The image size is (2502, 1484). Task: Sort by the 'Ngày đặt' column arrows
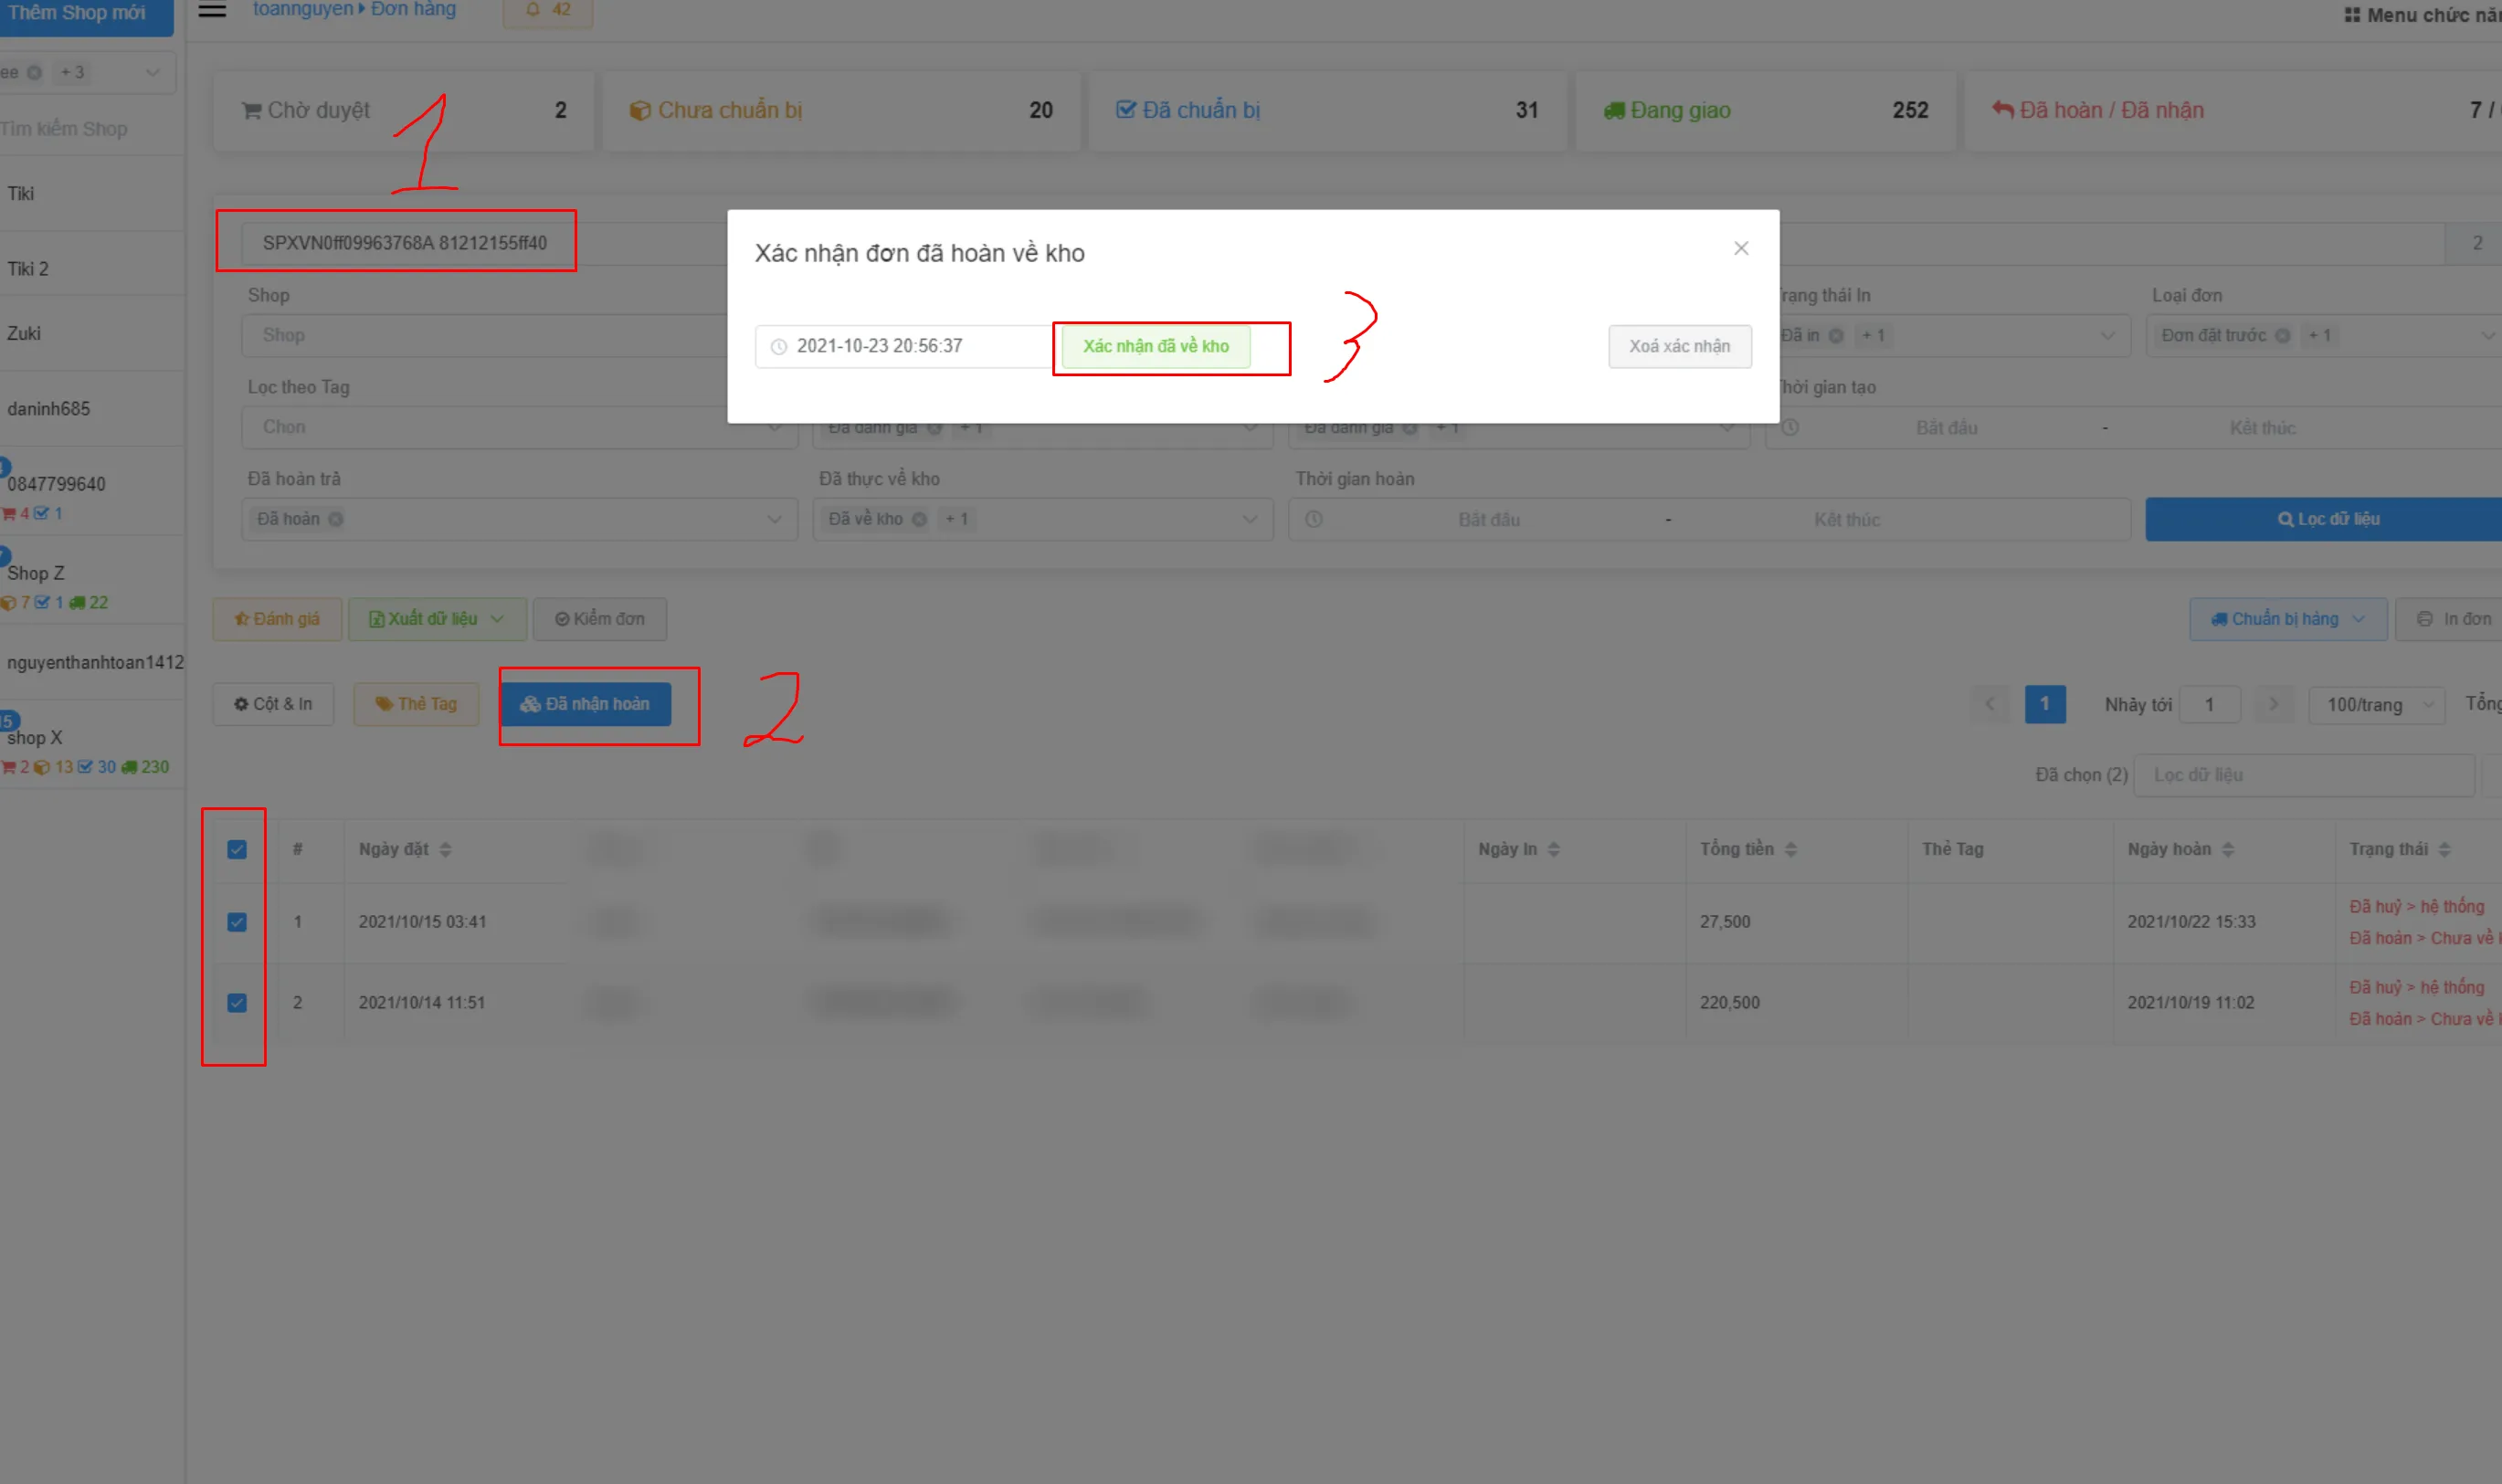coord(445,850)
